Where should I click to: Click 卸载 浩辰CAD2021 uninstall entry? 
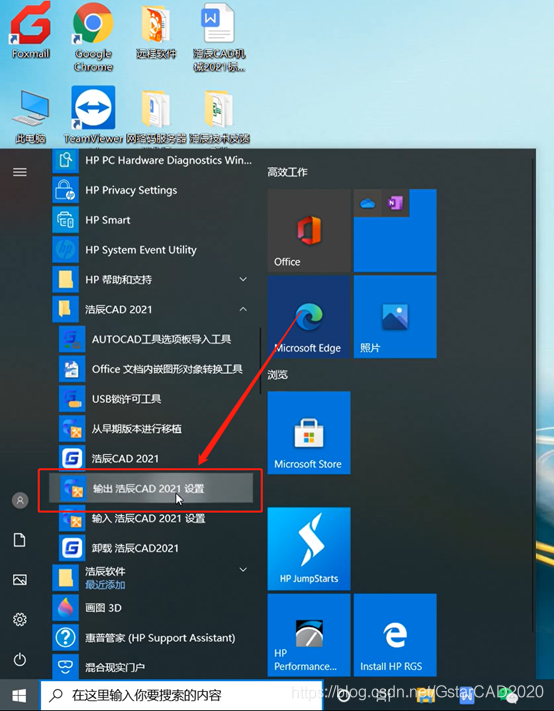tap(157, 548)
